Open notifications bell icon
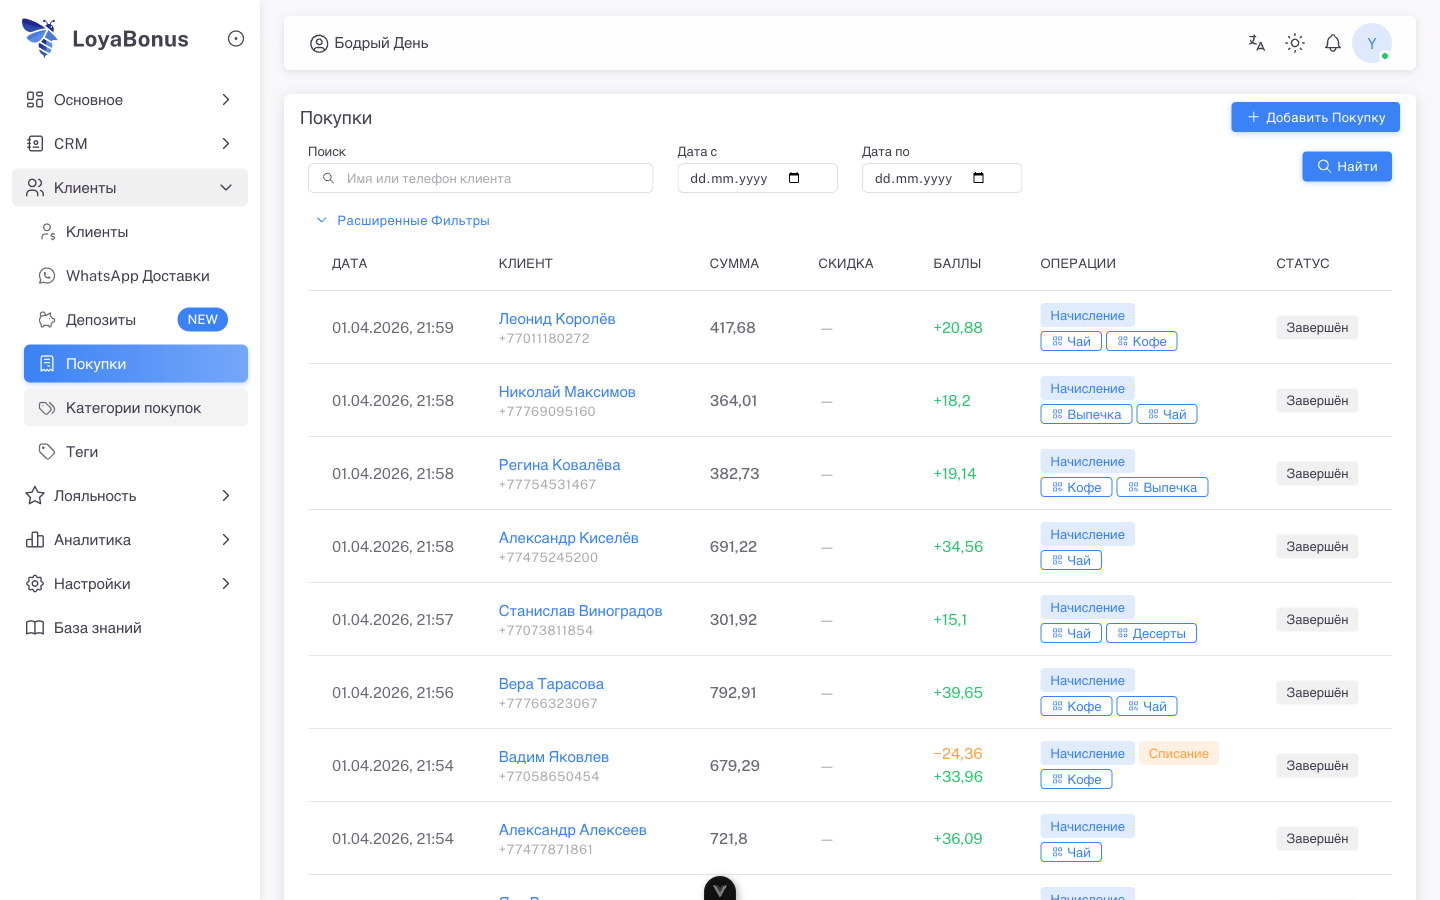 pyautogui.click(x=1333, y=43)
